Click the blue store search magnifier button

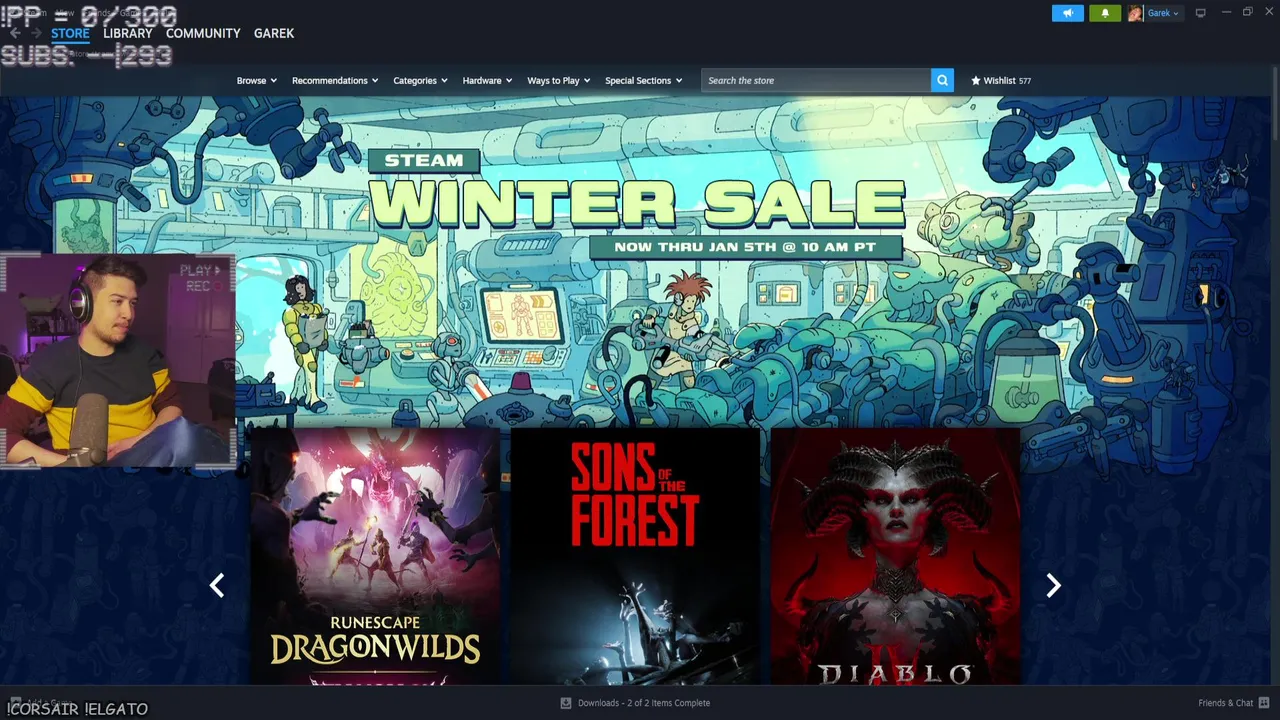click(x=942, y=80)
